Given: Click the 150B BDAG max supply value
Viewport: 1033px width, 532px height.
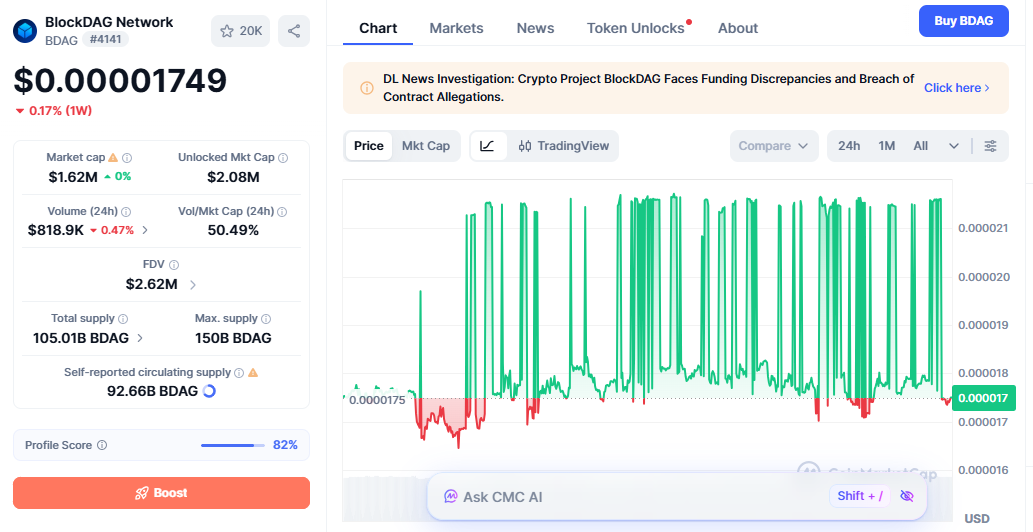Looking at the screenshot, I should click(x=233, y=338).
